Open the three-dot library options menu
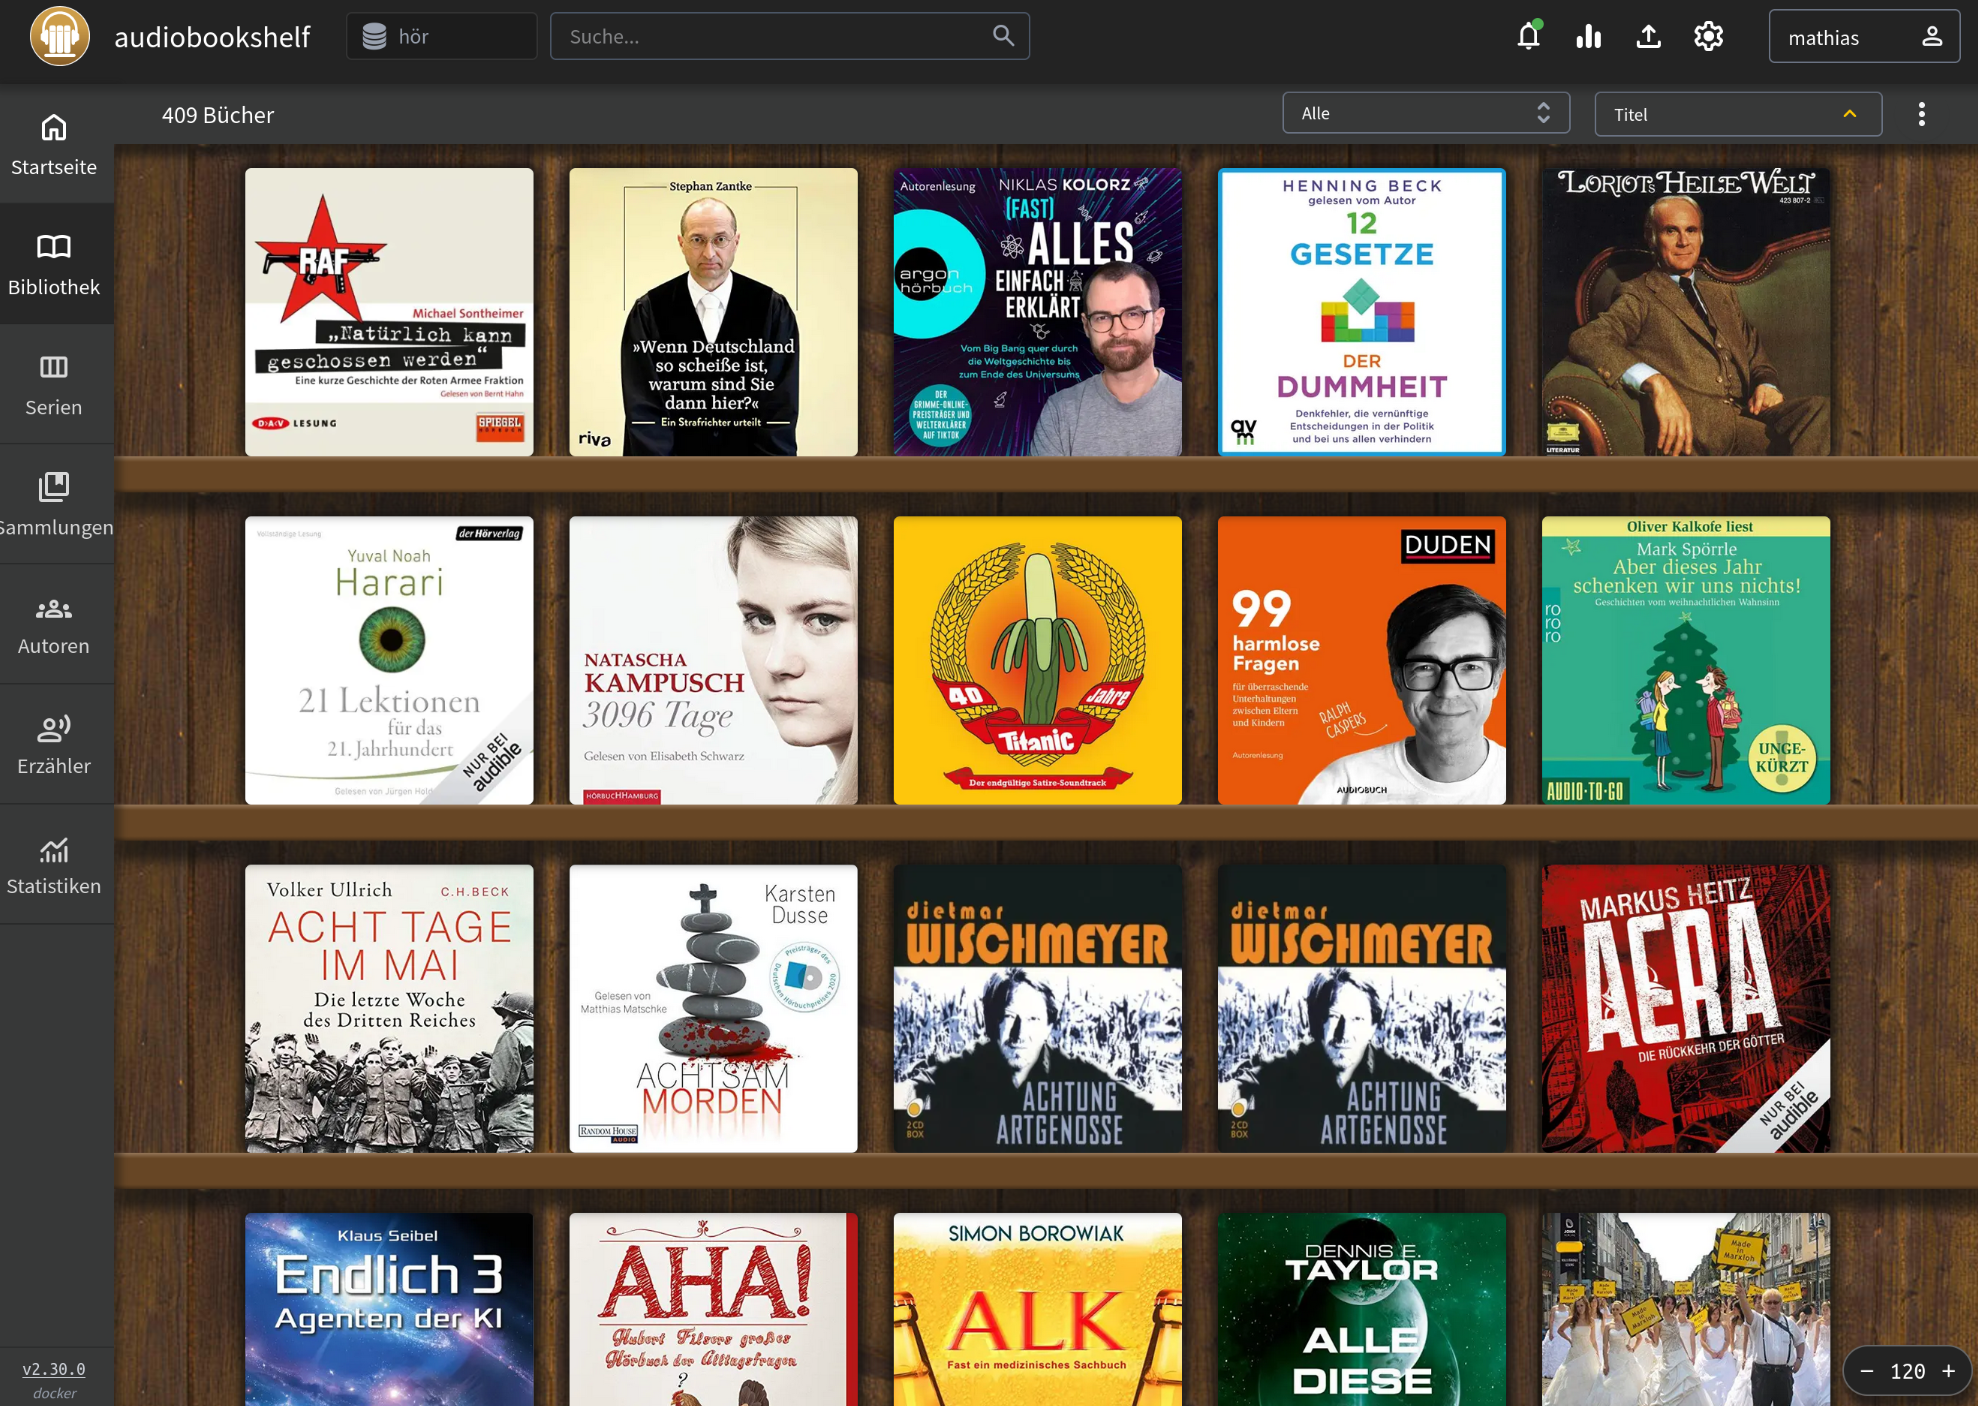This screenshot has height=1406, width=1978. [1921, 114]
